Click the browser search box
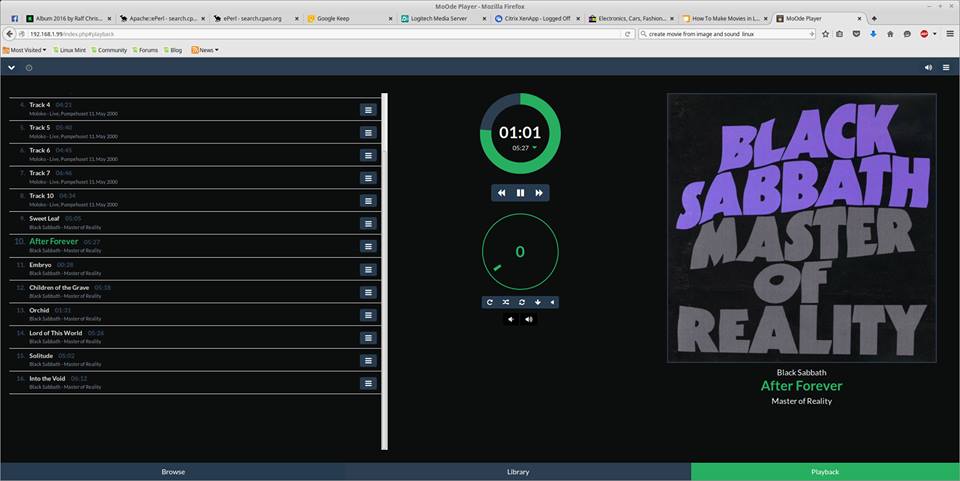Screen dimensions: 960x481 point(727,34)
